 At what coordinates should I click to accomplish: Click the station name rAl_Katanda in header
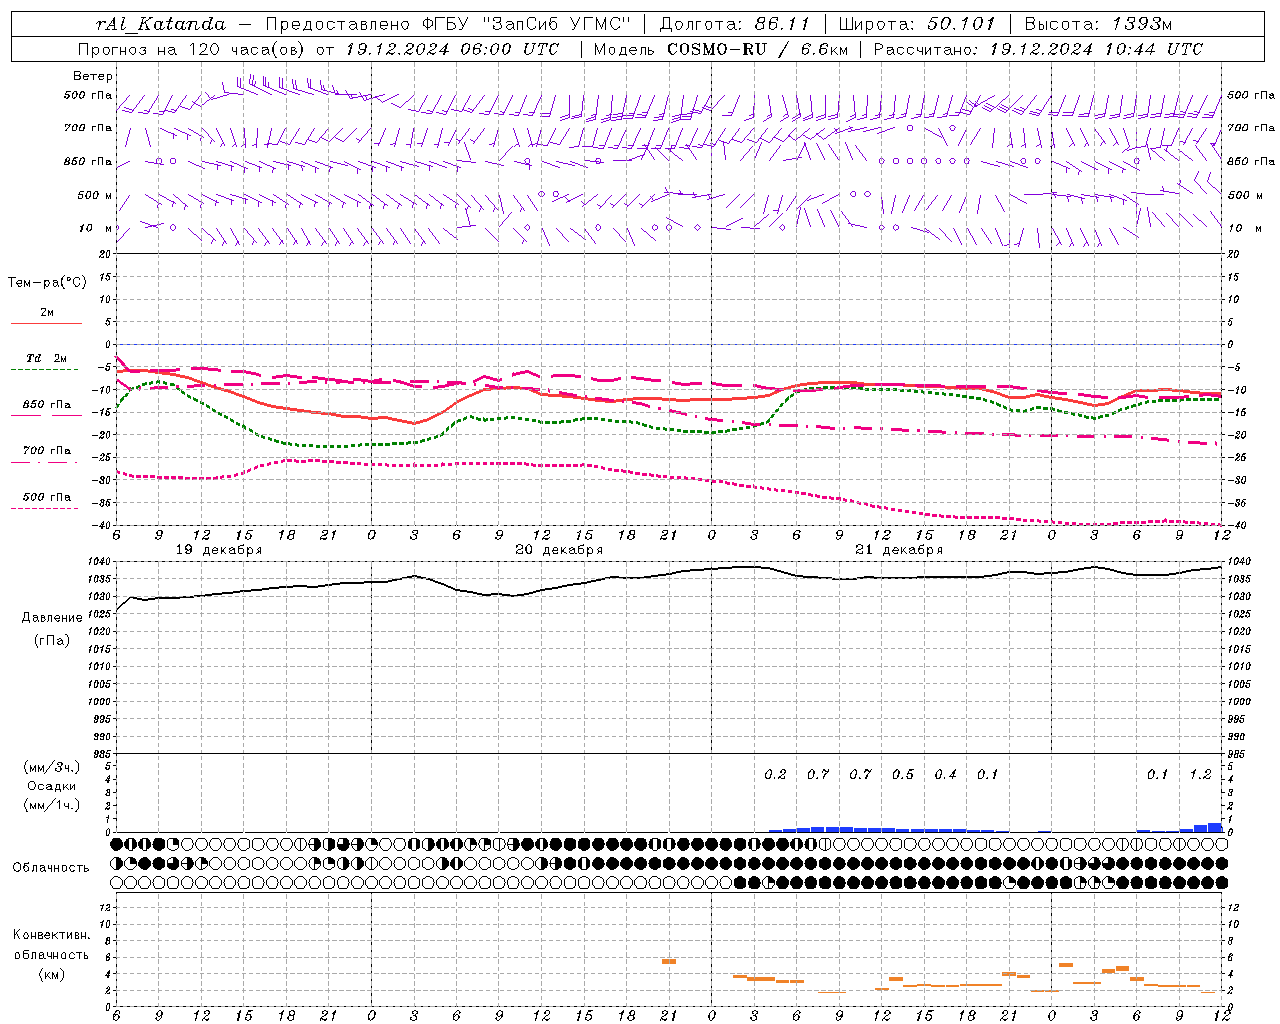161,24
